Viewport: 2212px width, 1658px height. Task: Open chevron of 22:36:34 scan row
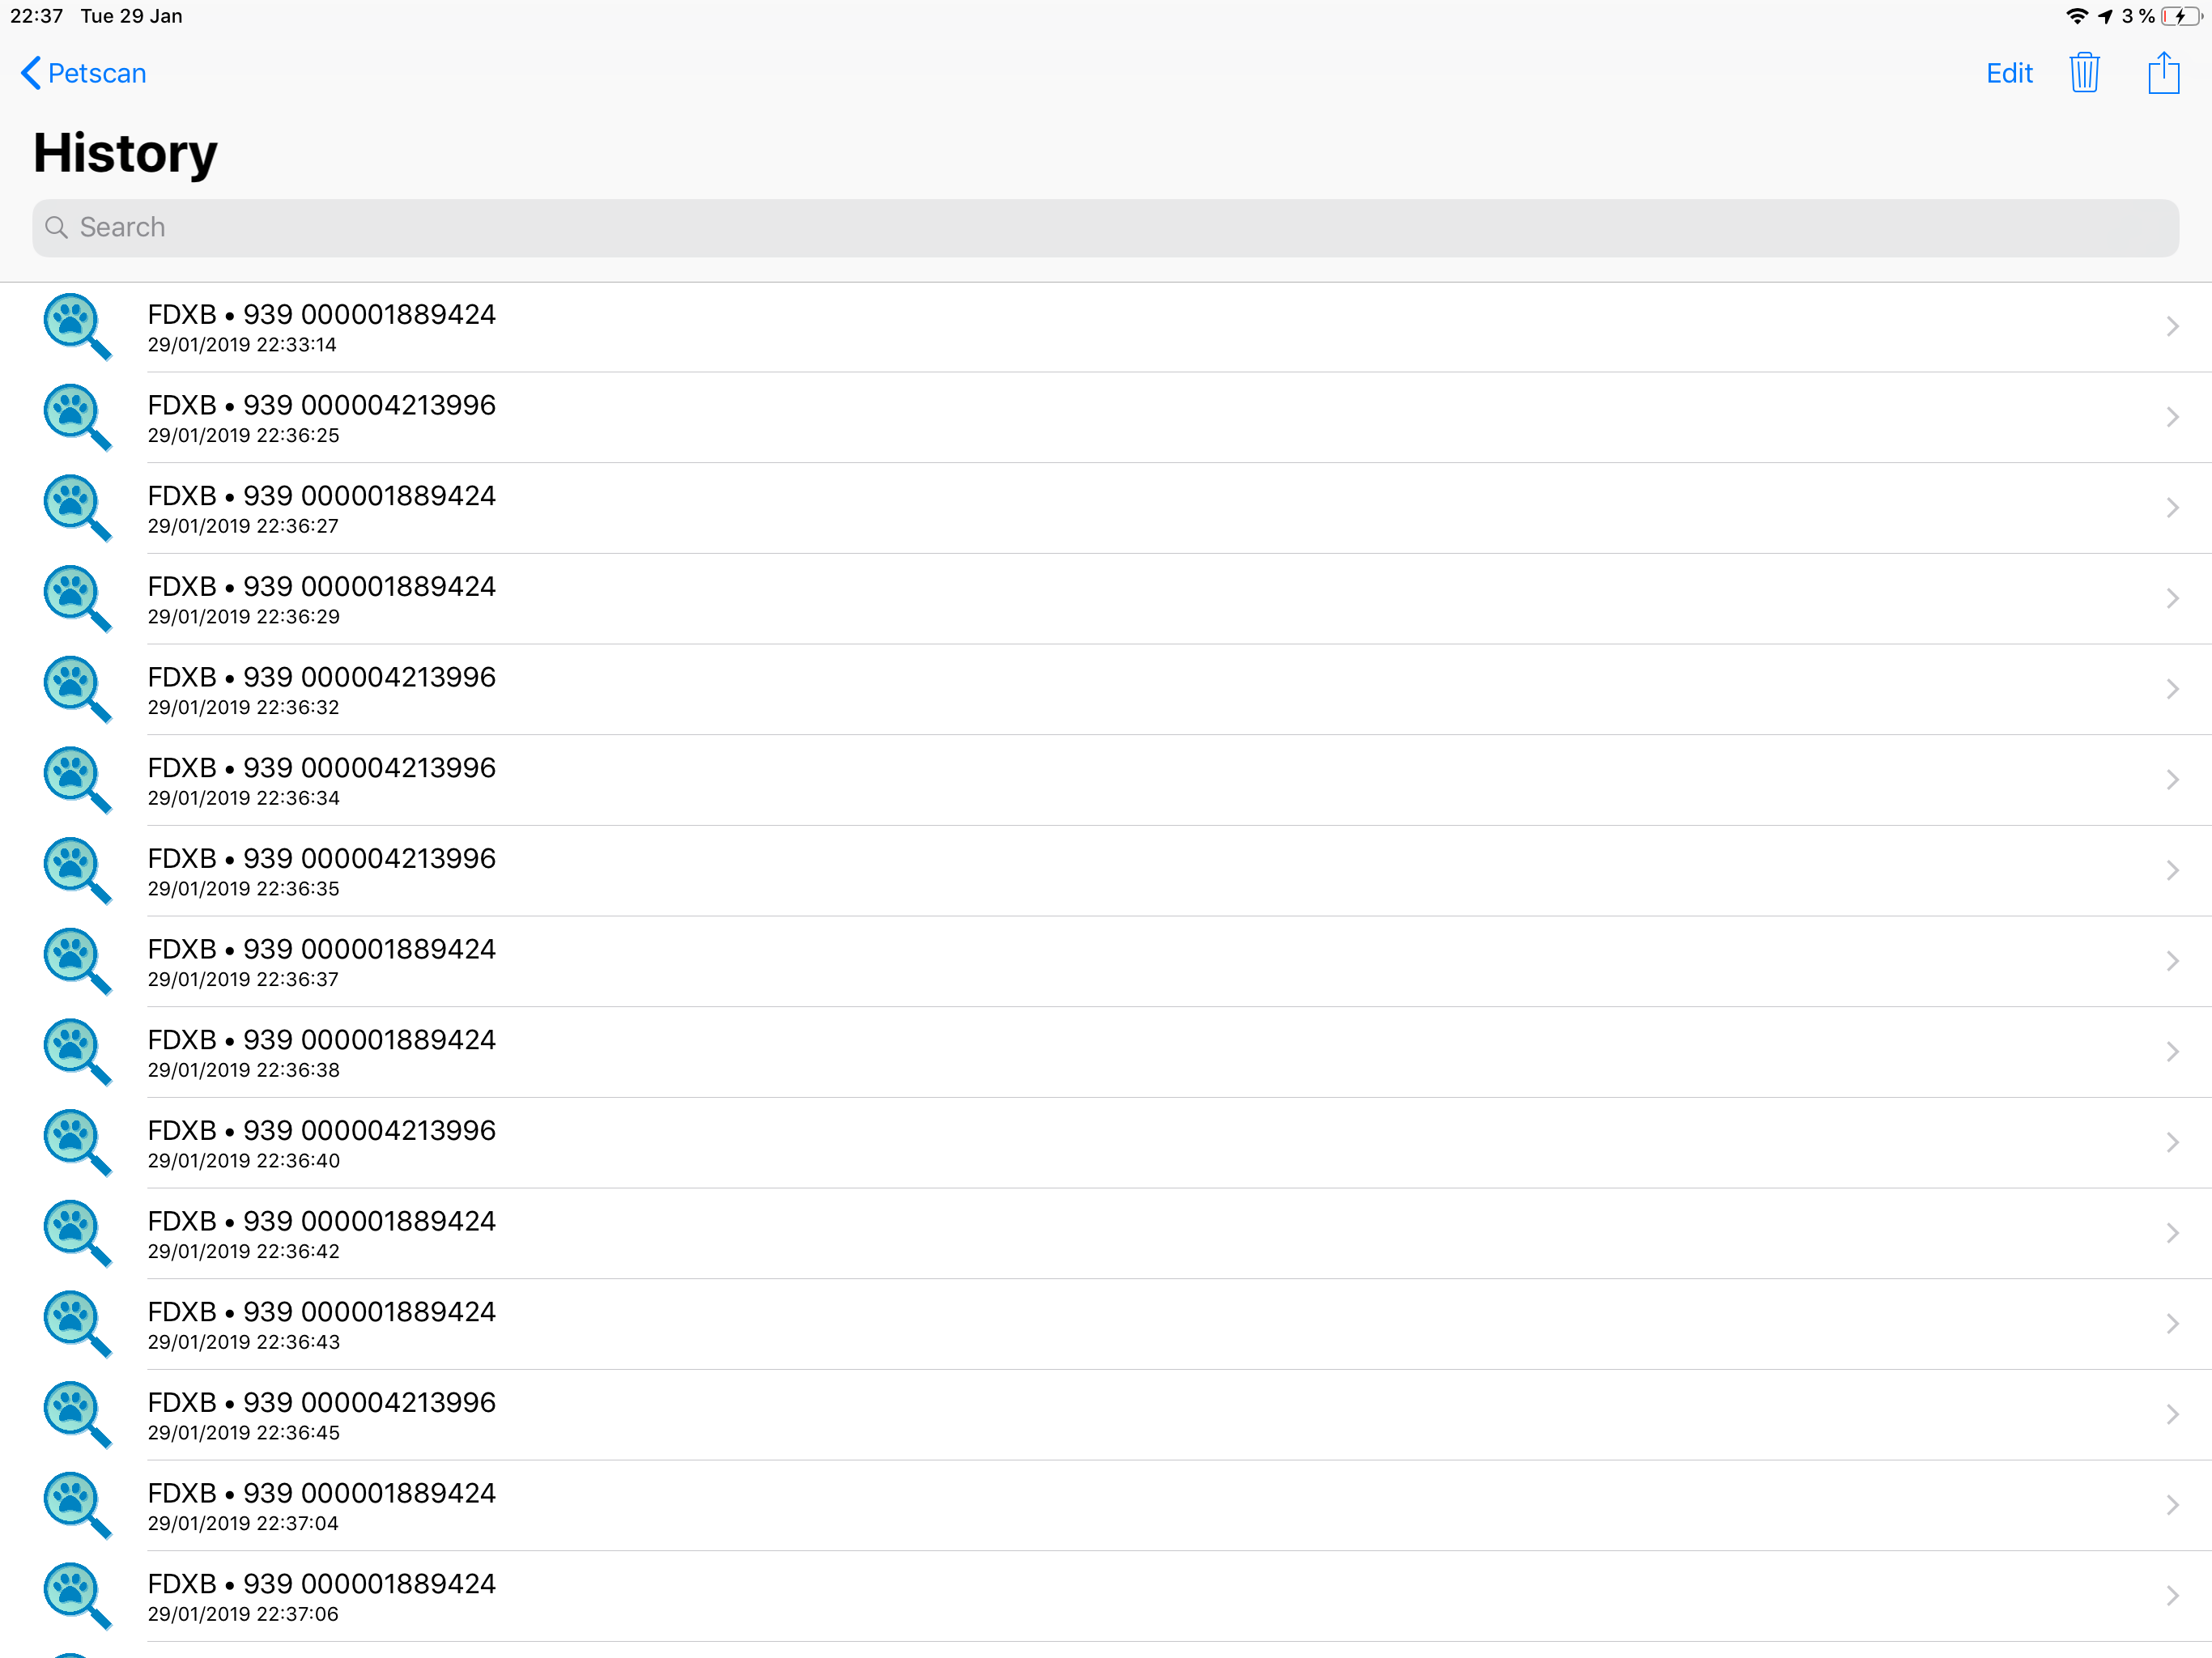click(2172, 780)
